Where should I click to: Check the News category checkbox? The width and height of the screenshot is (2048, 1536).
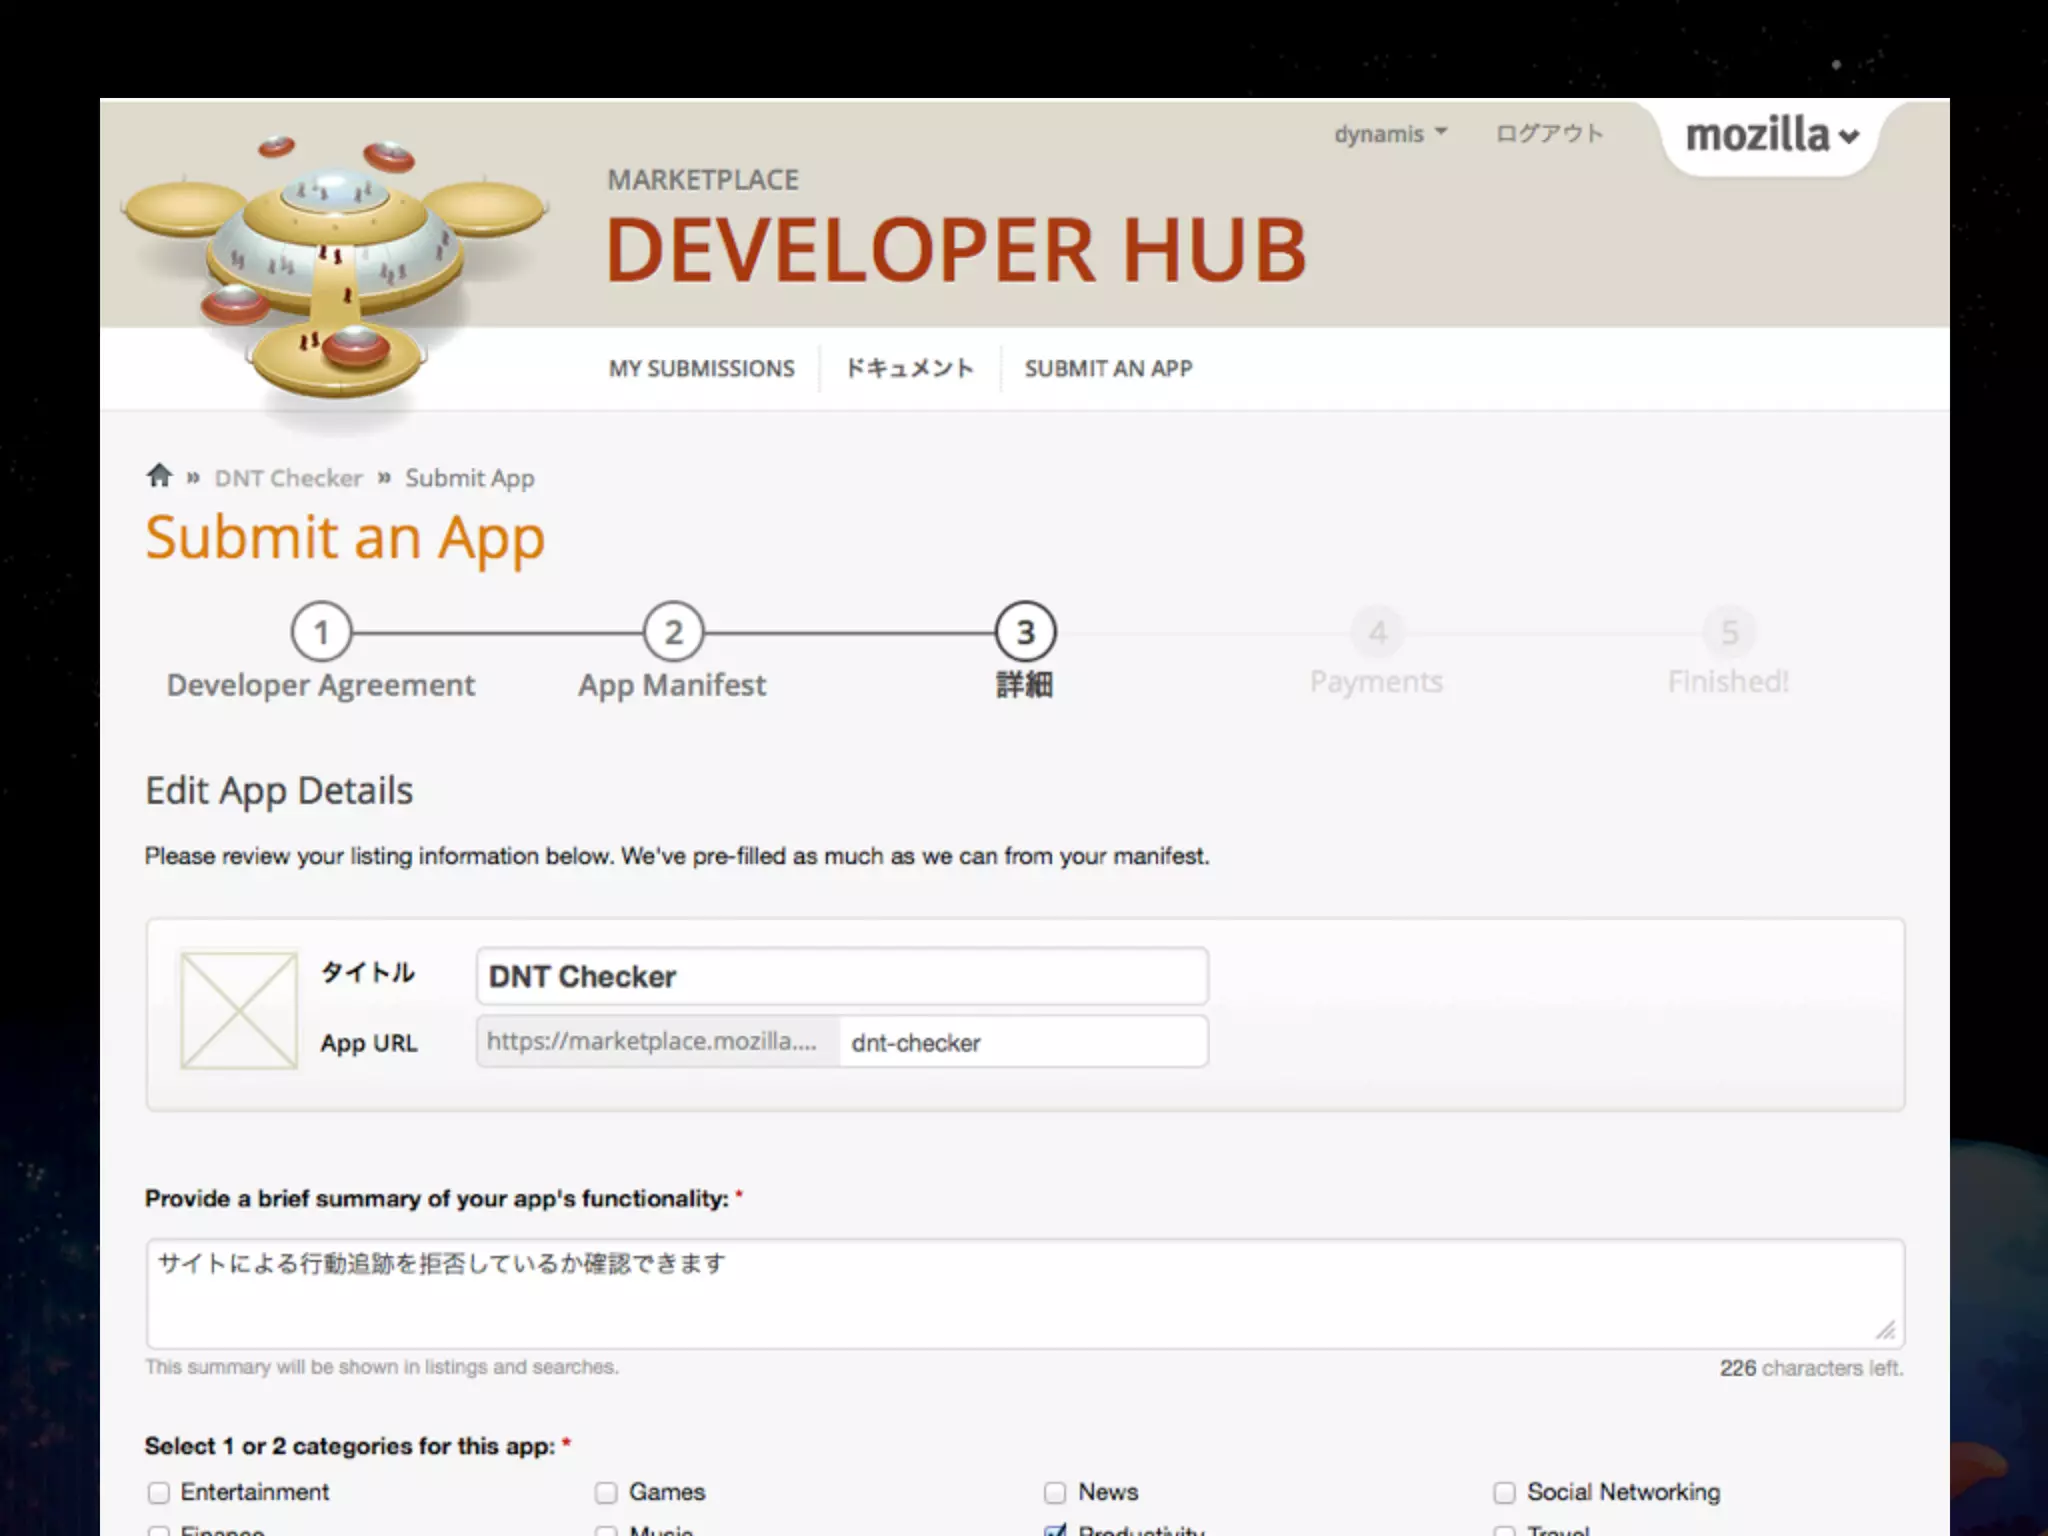click(1055, 1493)
